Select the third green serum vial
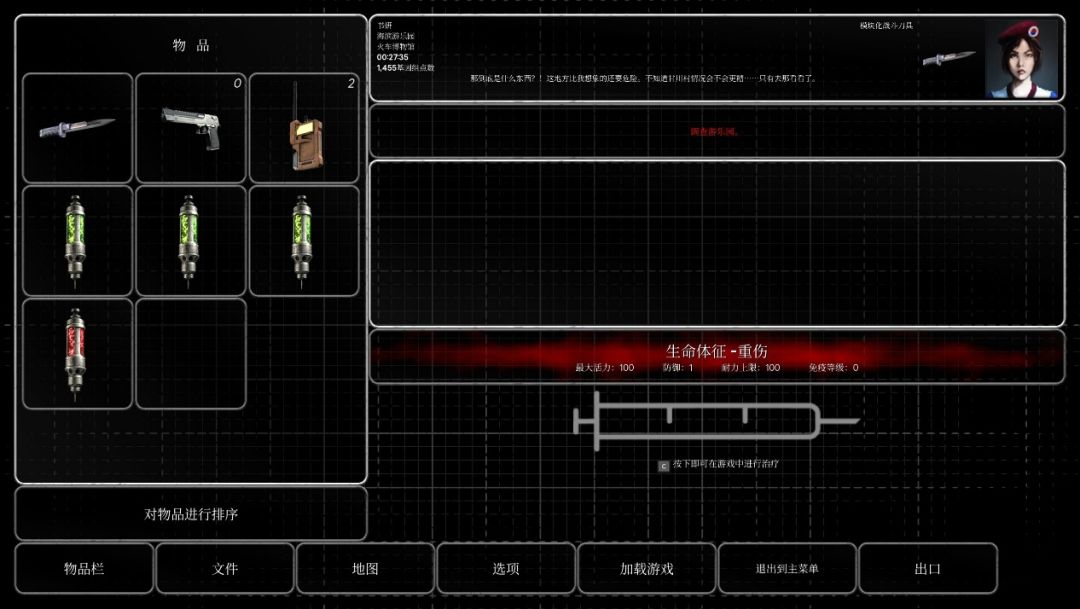The height and width of the screenshot is (609, 1080). pyautogui.click(x=304, y=241)
